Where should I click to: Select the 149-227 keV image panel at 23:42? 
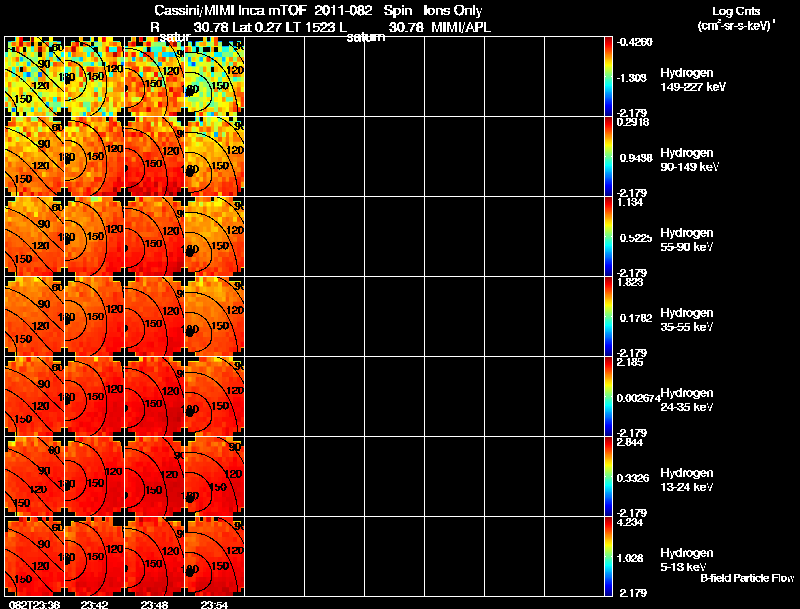(x=94, y=77)
